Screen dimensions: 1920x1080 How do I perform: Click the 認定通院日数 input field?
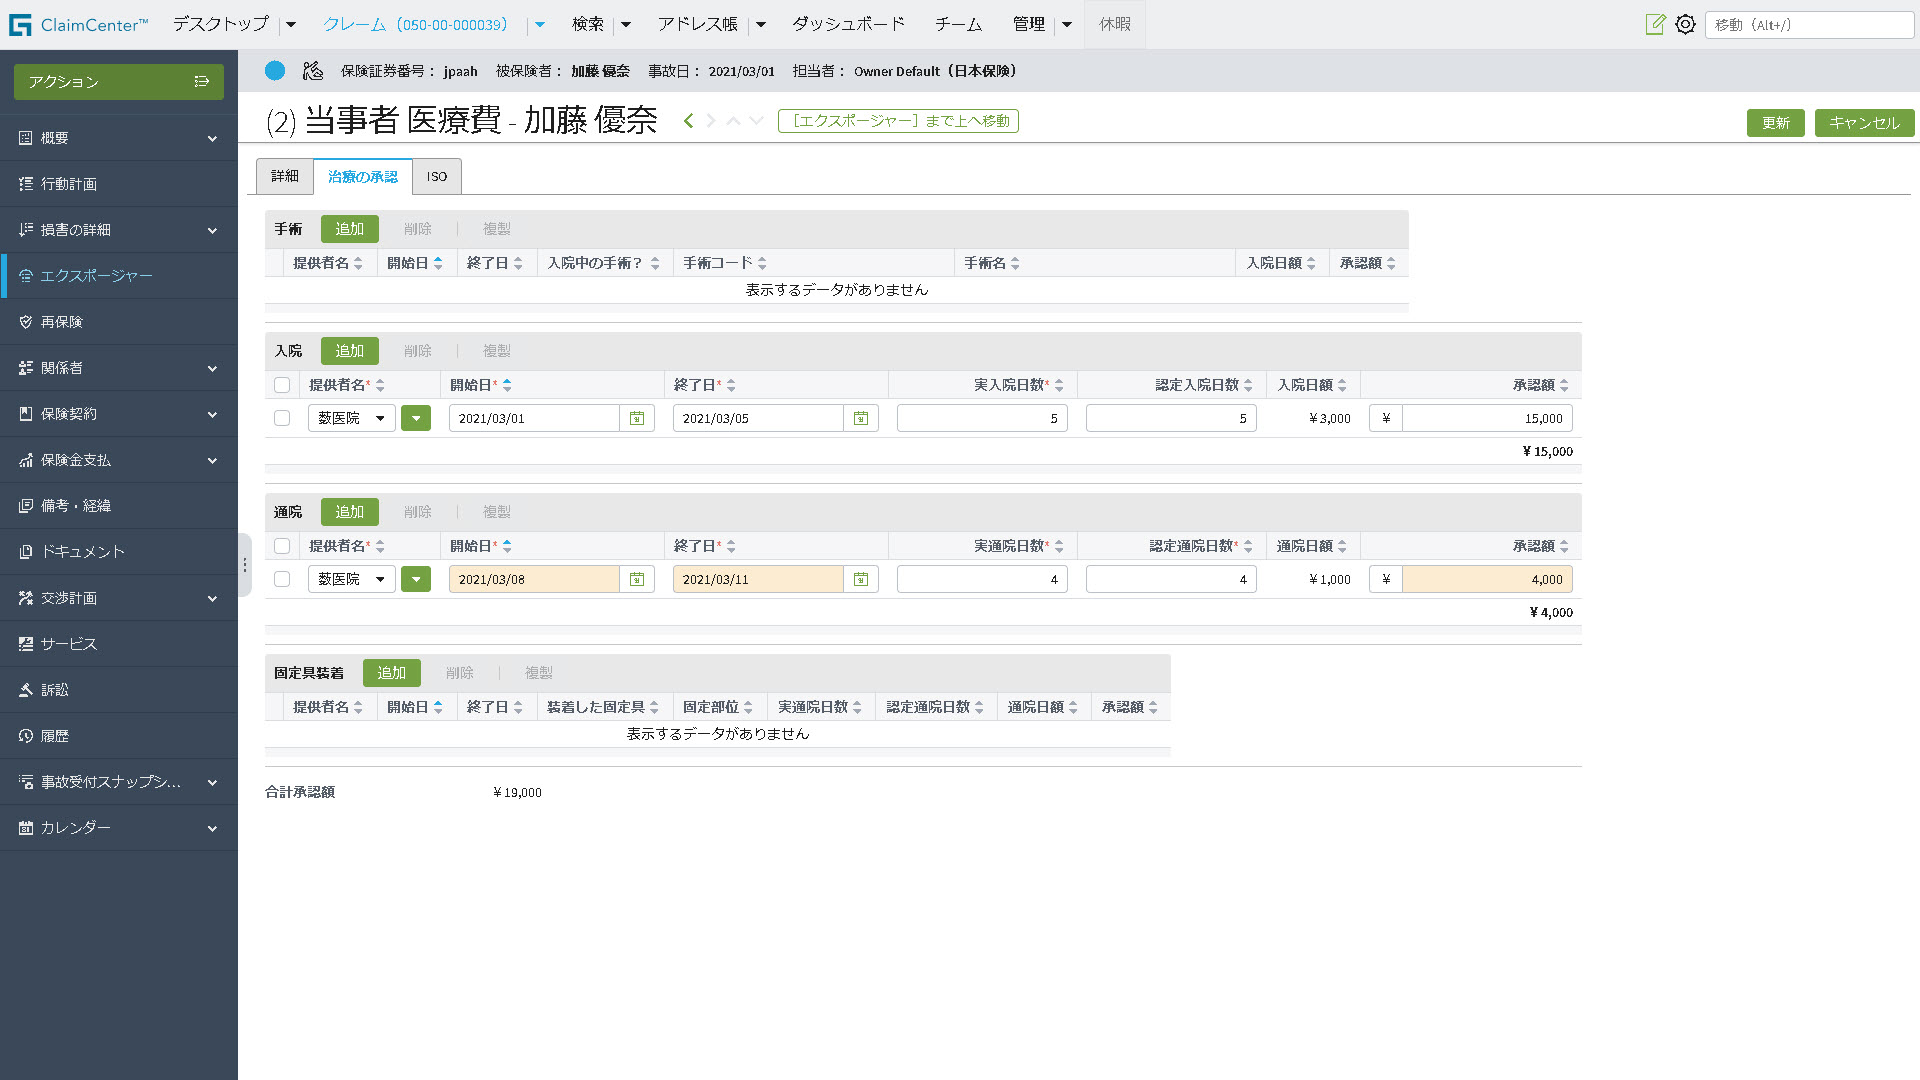pyautogui.click(x=1170, y=579)
